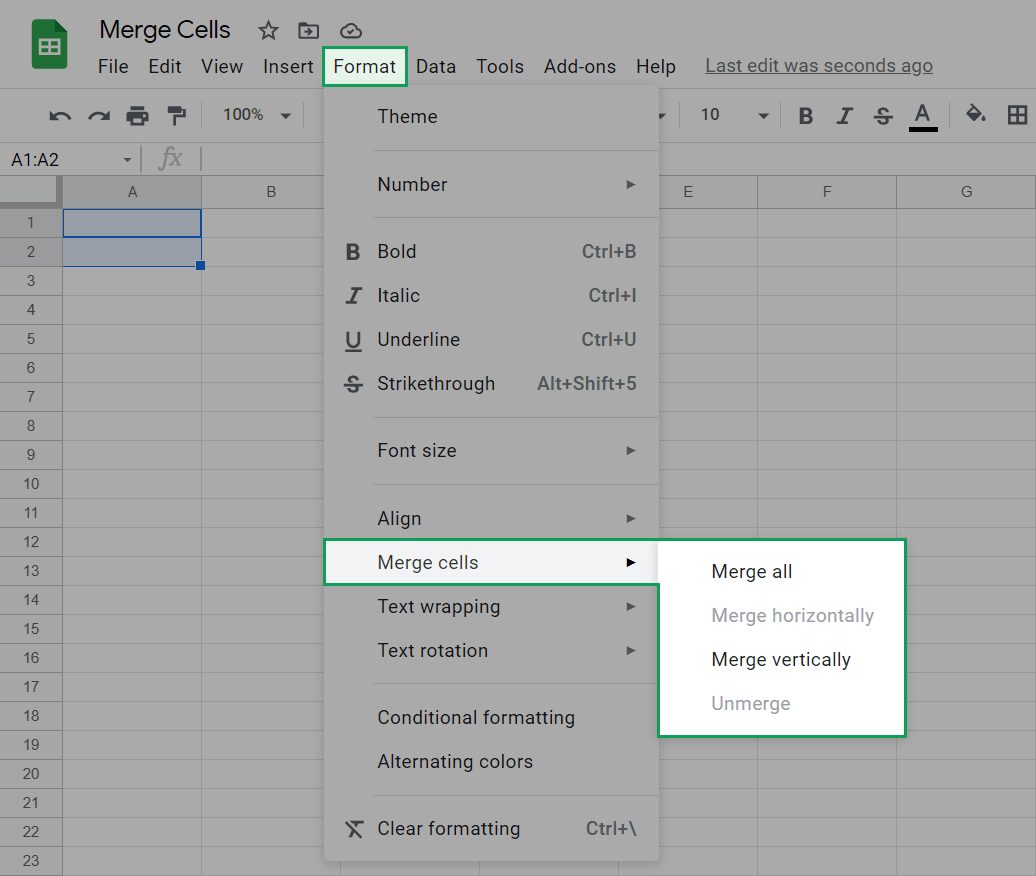This screenshot has height=876, width=1036.
Task: Open the Move to folder icon
Action: [307, 31]
